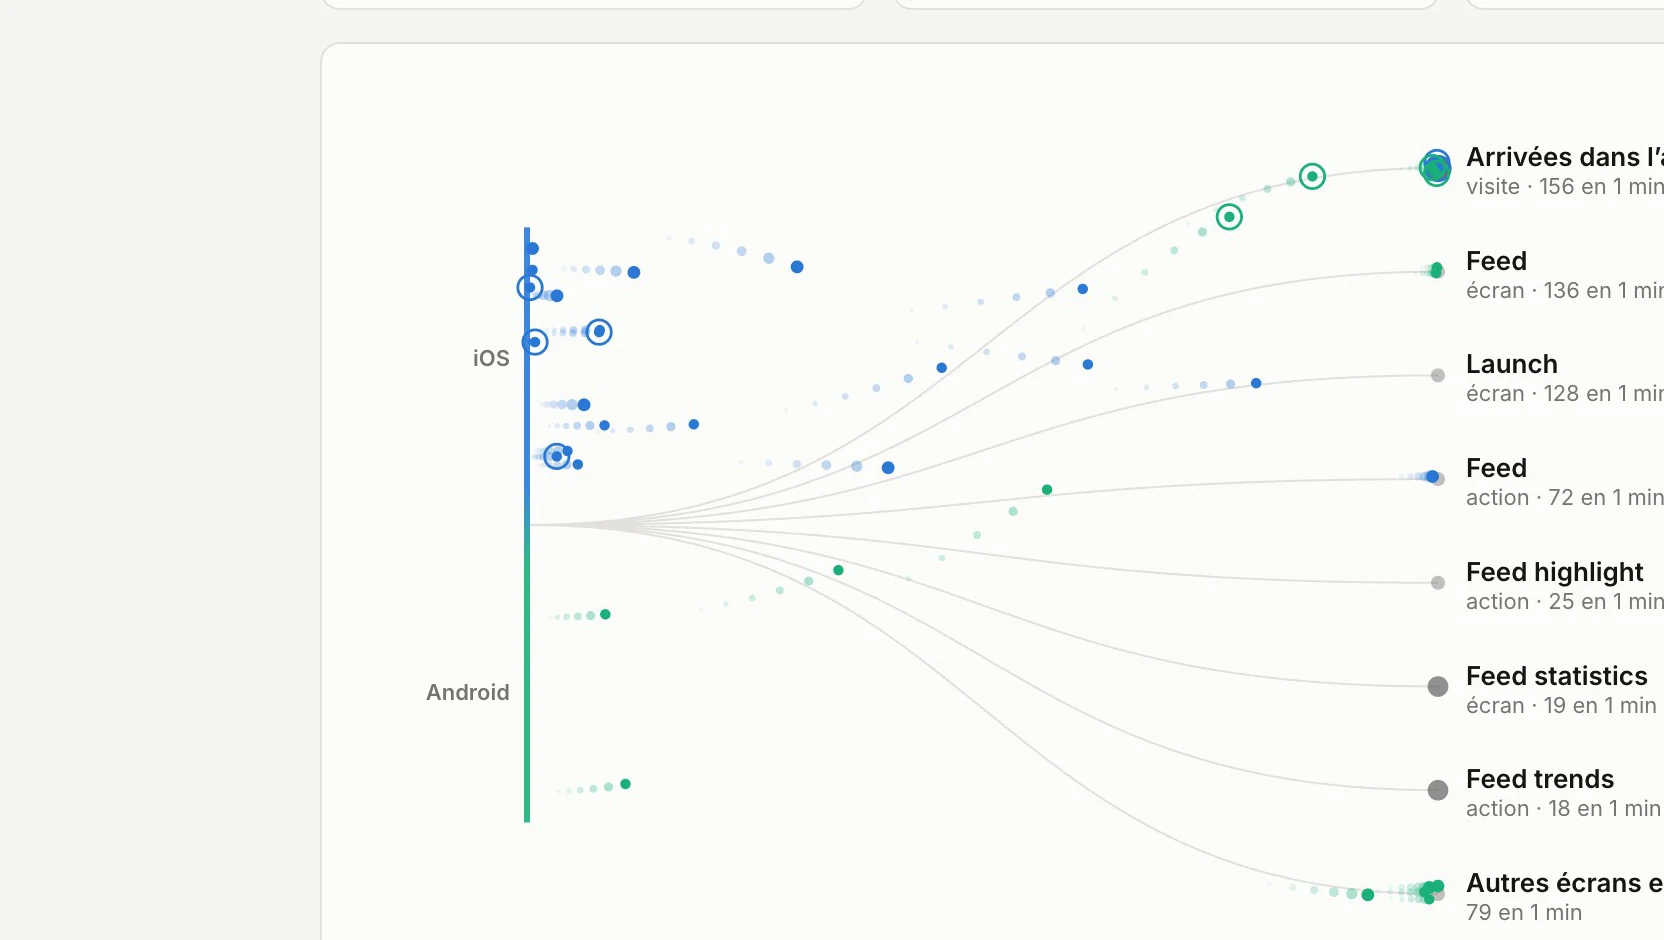
Task: Click the blue iOS vertical bar segment
Action: (527, 375)
